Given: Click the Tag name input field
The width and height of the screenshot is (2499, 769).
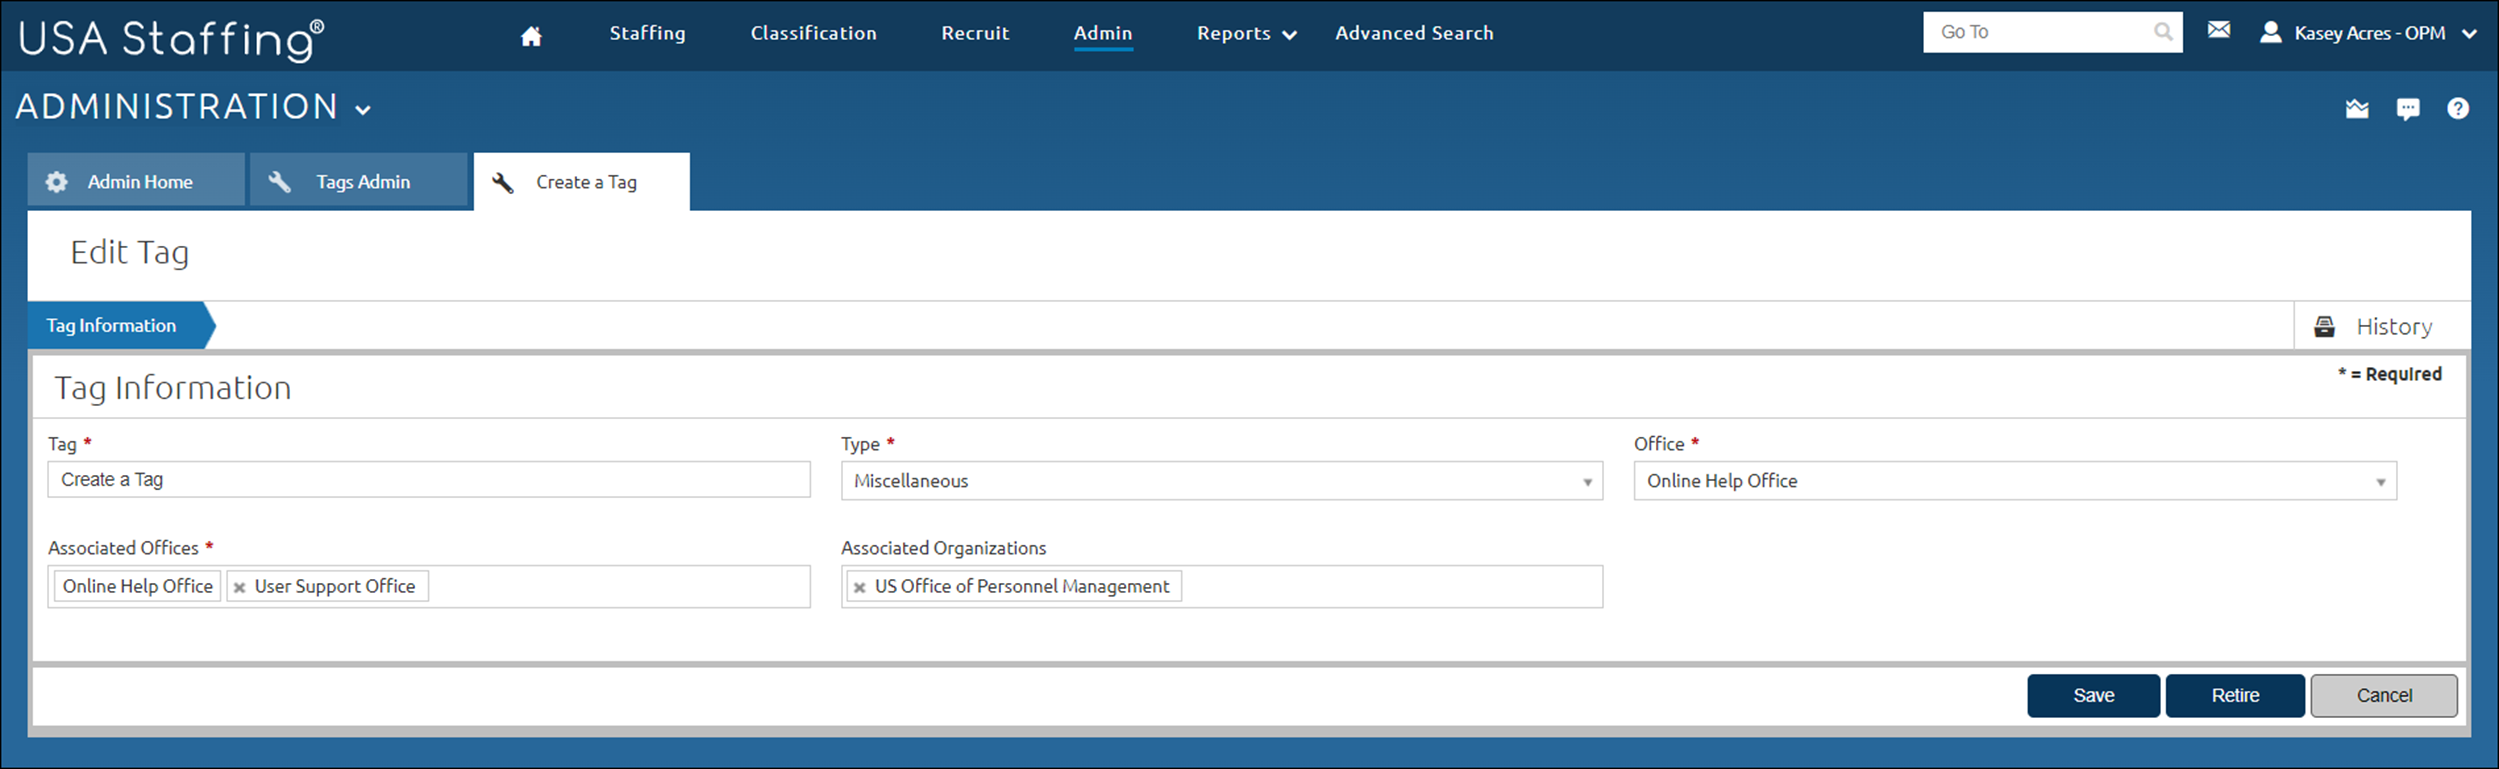Looking at the screenshot, I should tap(429, 479).
